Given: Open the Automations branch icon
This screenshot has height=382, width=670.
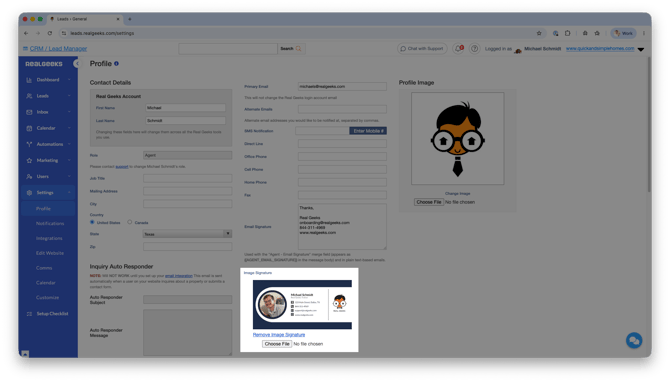Looking at the screenshot, I should tap(29, 144).
